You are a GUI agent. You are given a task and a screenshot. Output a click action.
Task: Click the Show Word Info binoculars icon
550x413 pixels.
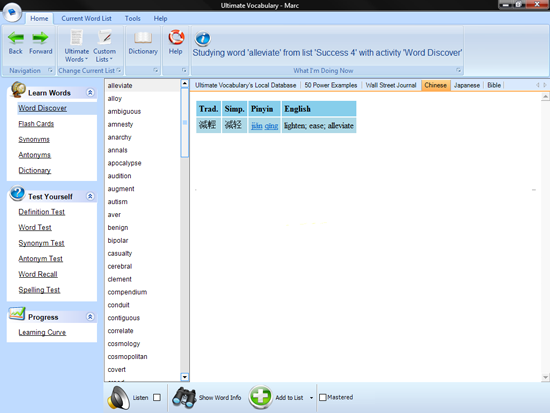tap(184, 398)
